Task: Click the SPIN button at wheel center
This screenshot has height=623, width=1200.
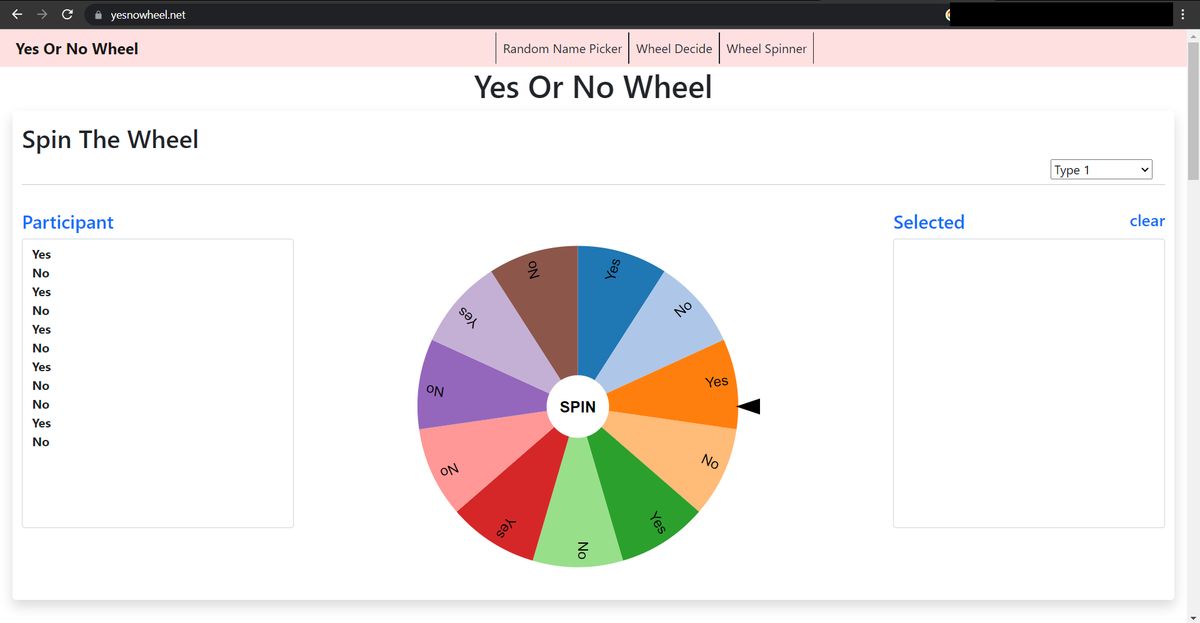Action: tap(577, 406)
